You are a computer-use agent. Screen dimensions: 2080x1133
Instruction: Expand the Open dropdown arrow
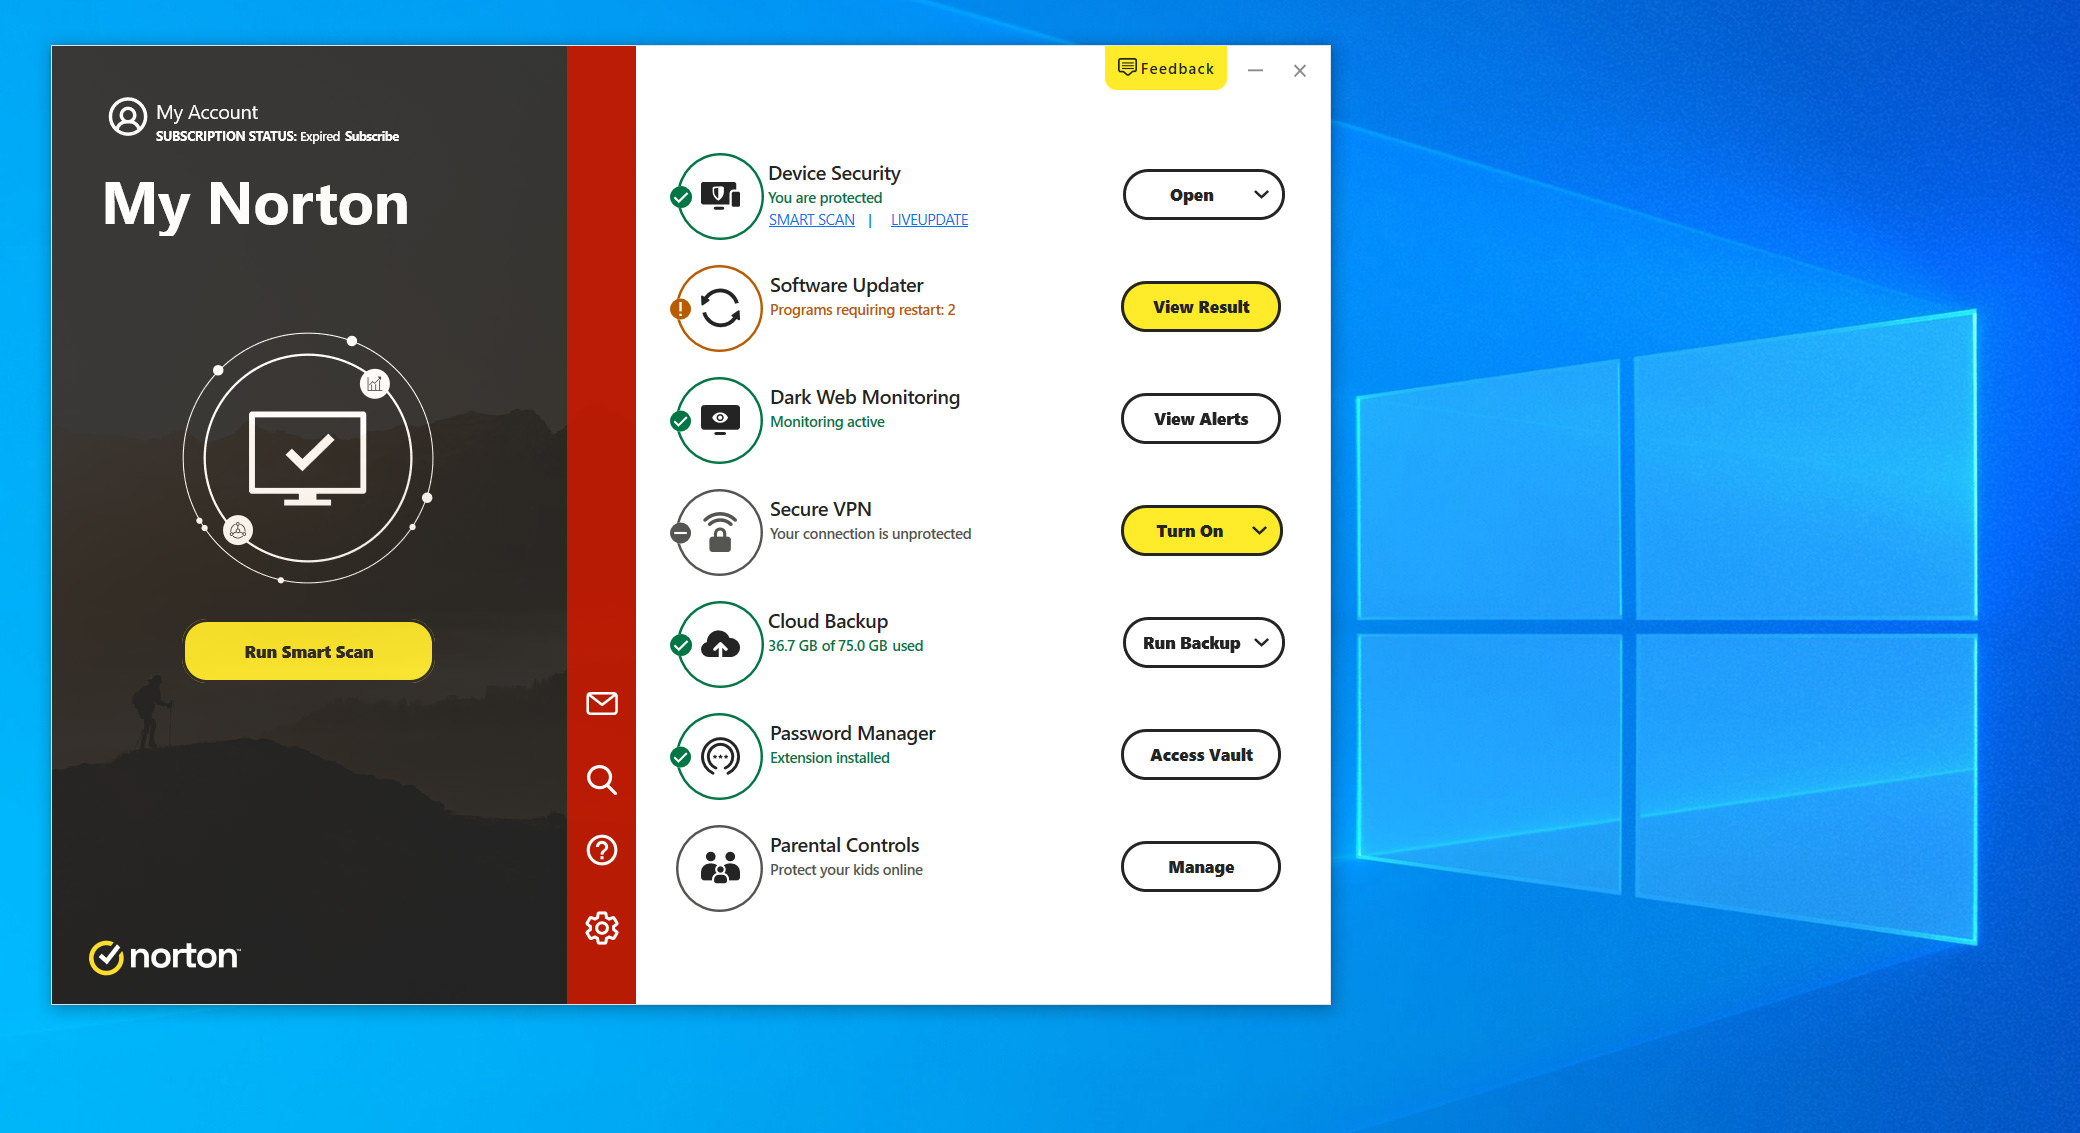click(x=1262, y=195)
